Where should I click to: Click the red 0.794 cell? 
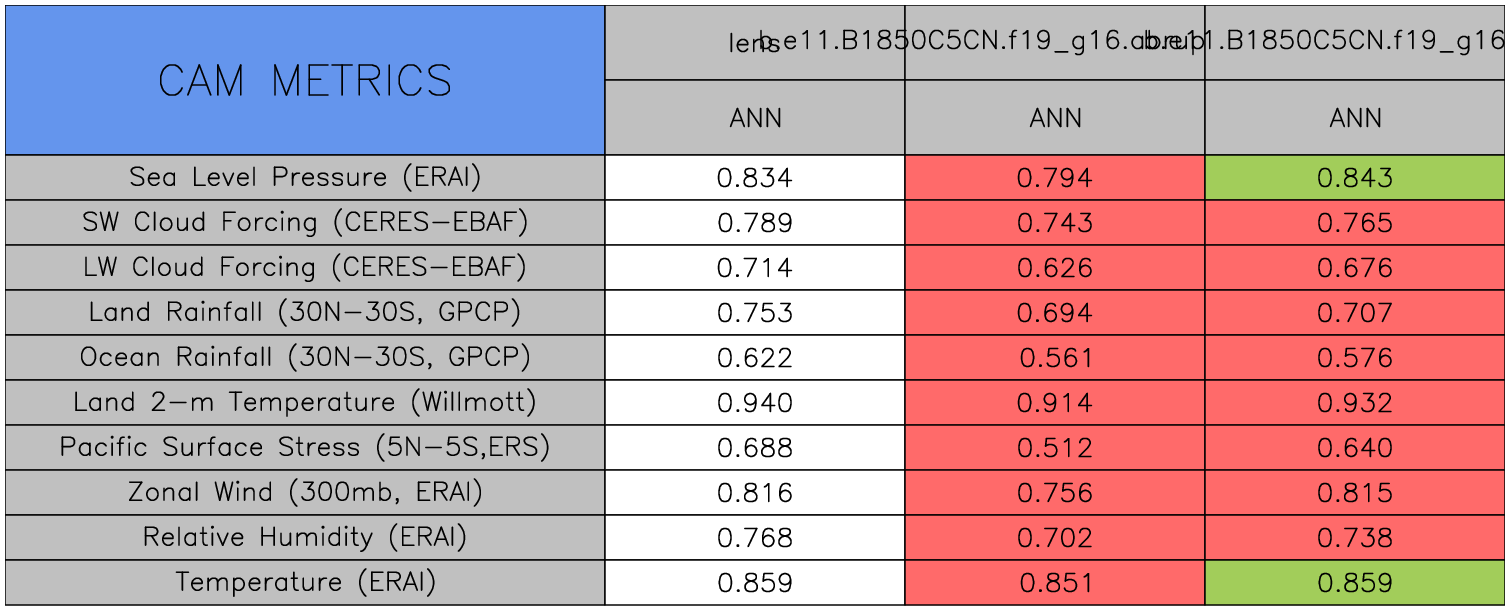(1055, 178)
